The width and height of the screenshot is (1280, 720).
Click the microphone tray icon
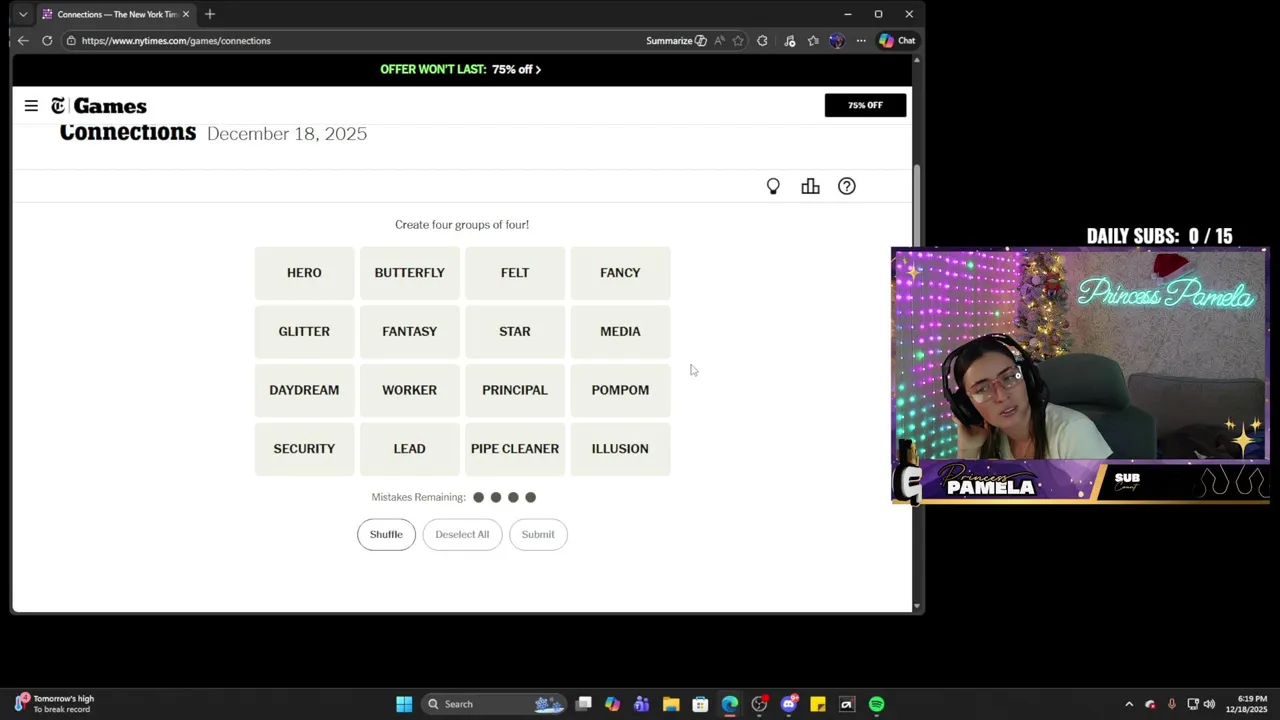tap(1171, 704)
